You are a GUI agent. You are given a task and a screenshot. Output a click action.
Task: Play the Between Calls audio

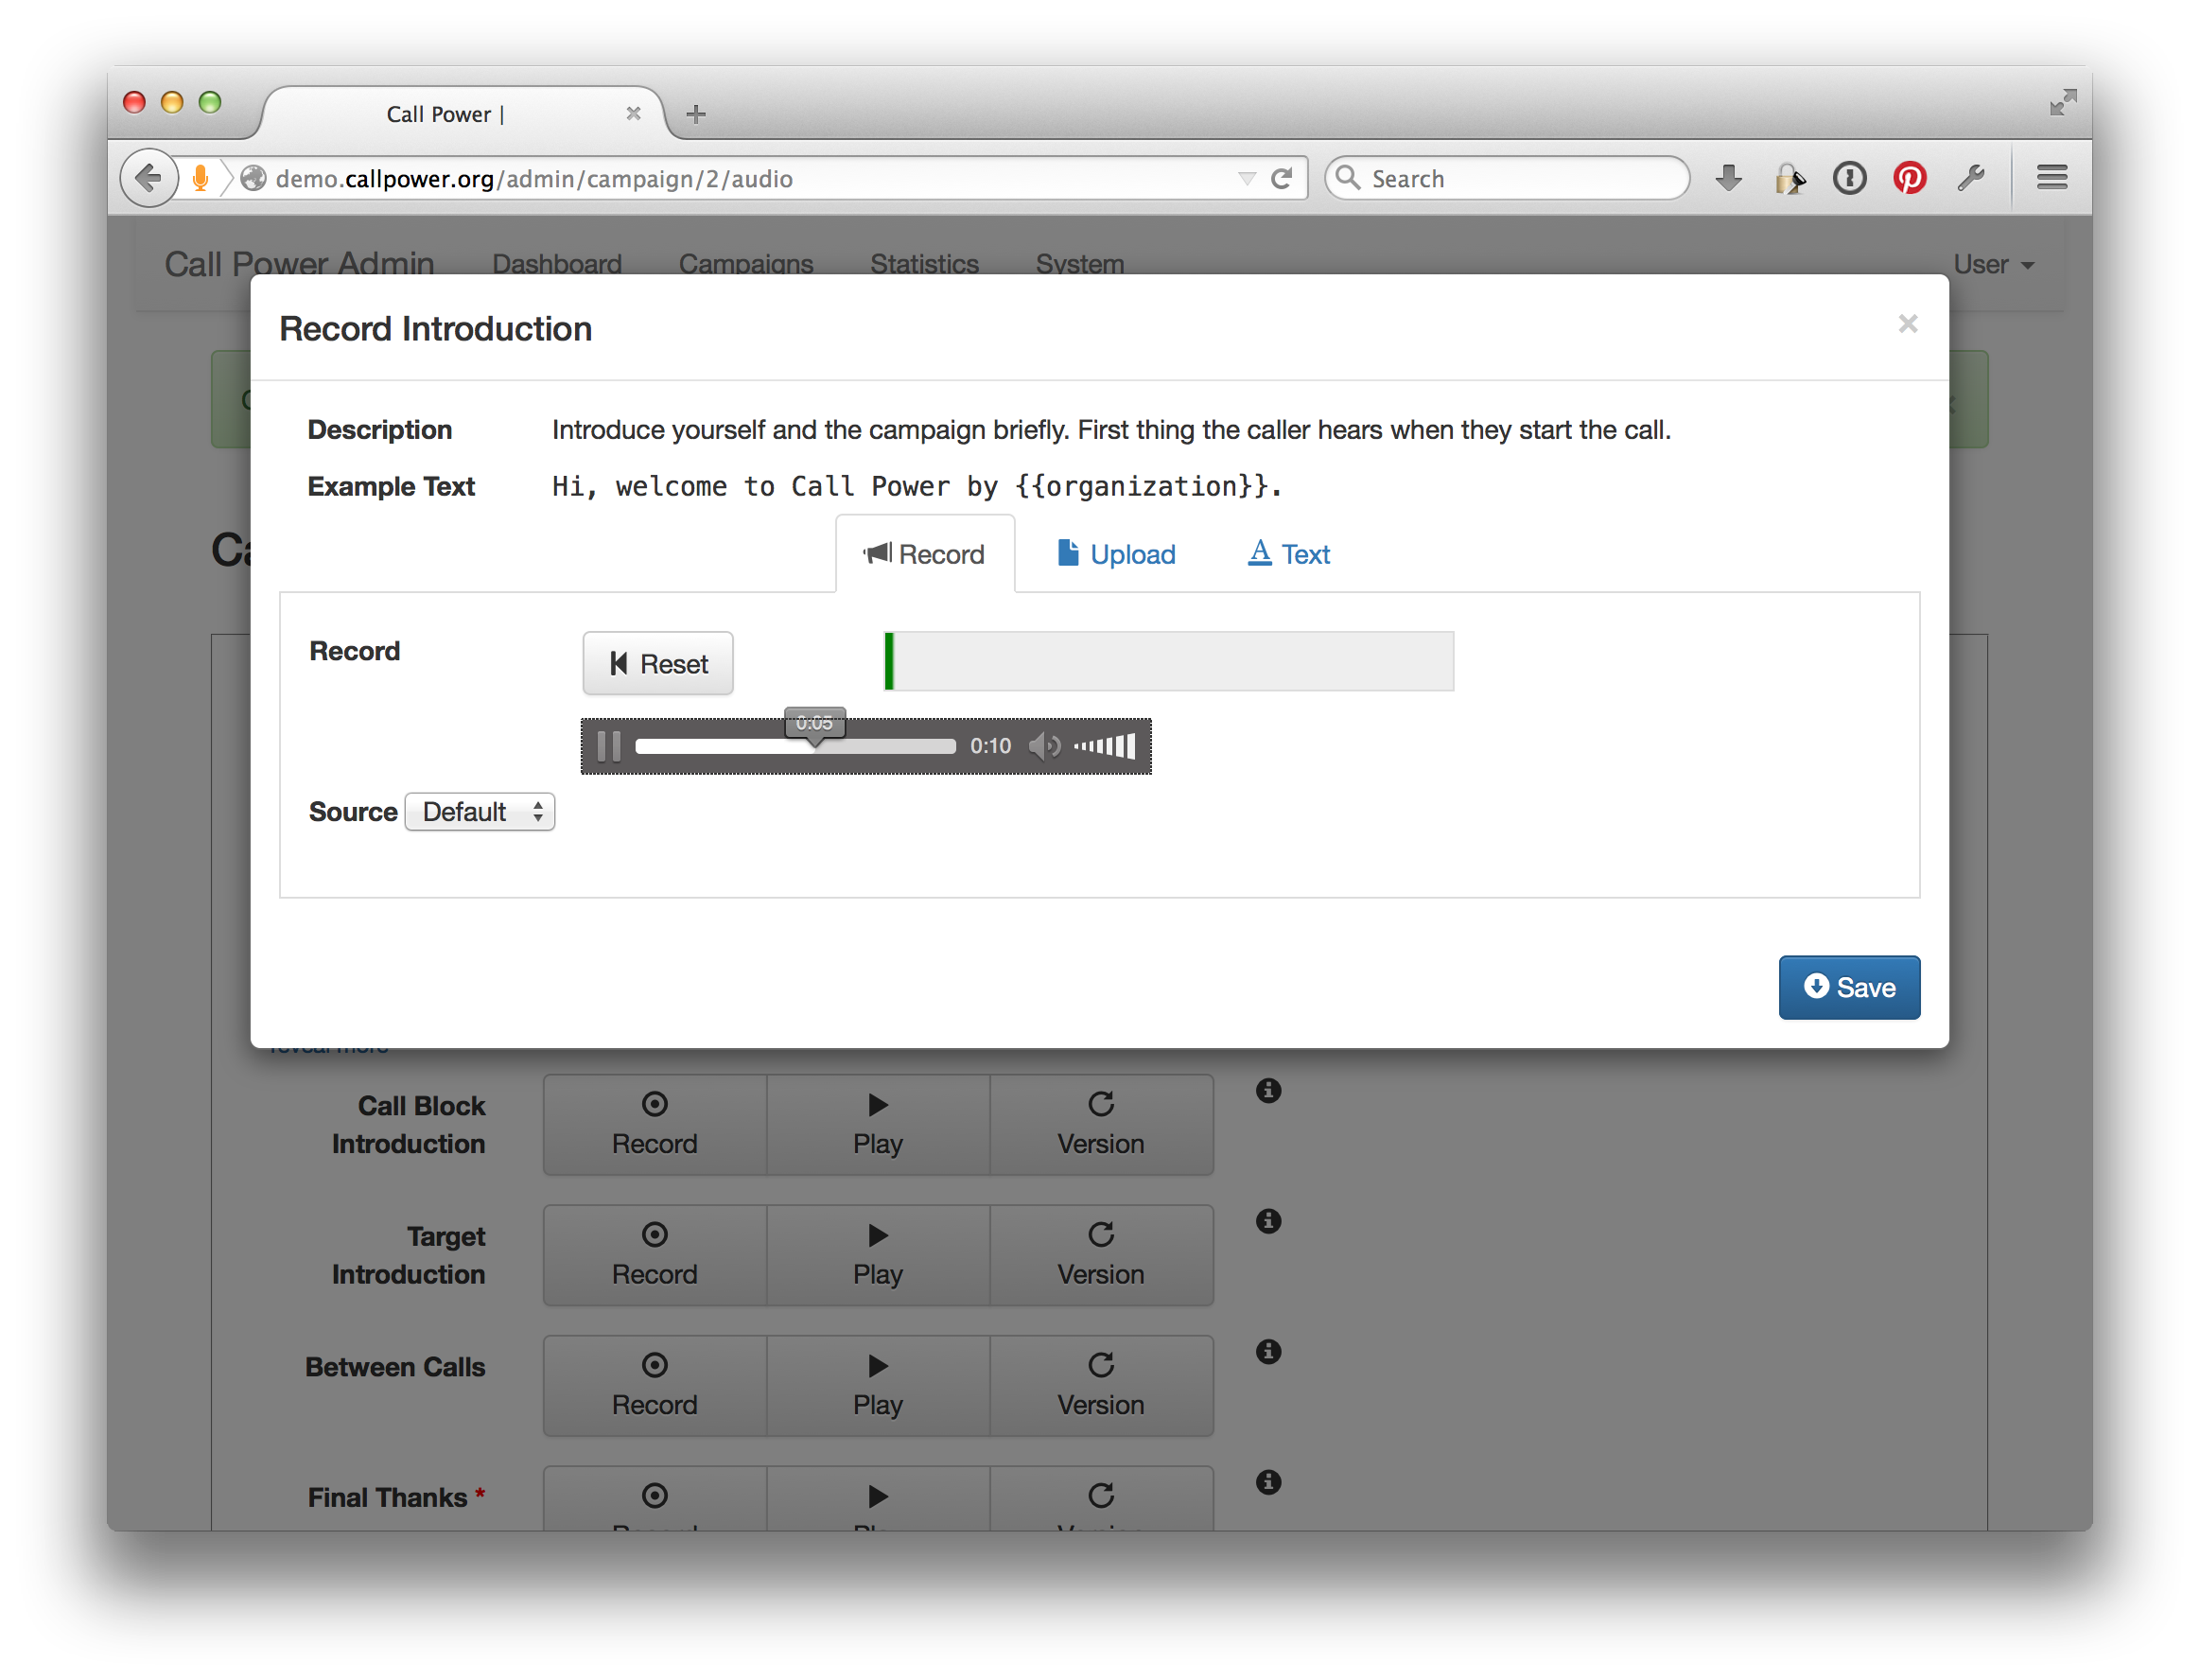click(878, 1385)
